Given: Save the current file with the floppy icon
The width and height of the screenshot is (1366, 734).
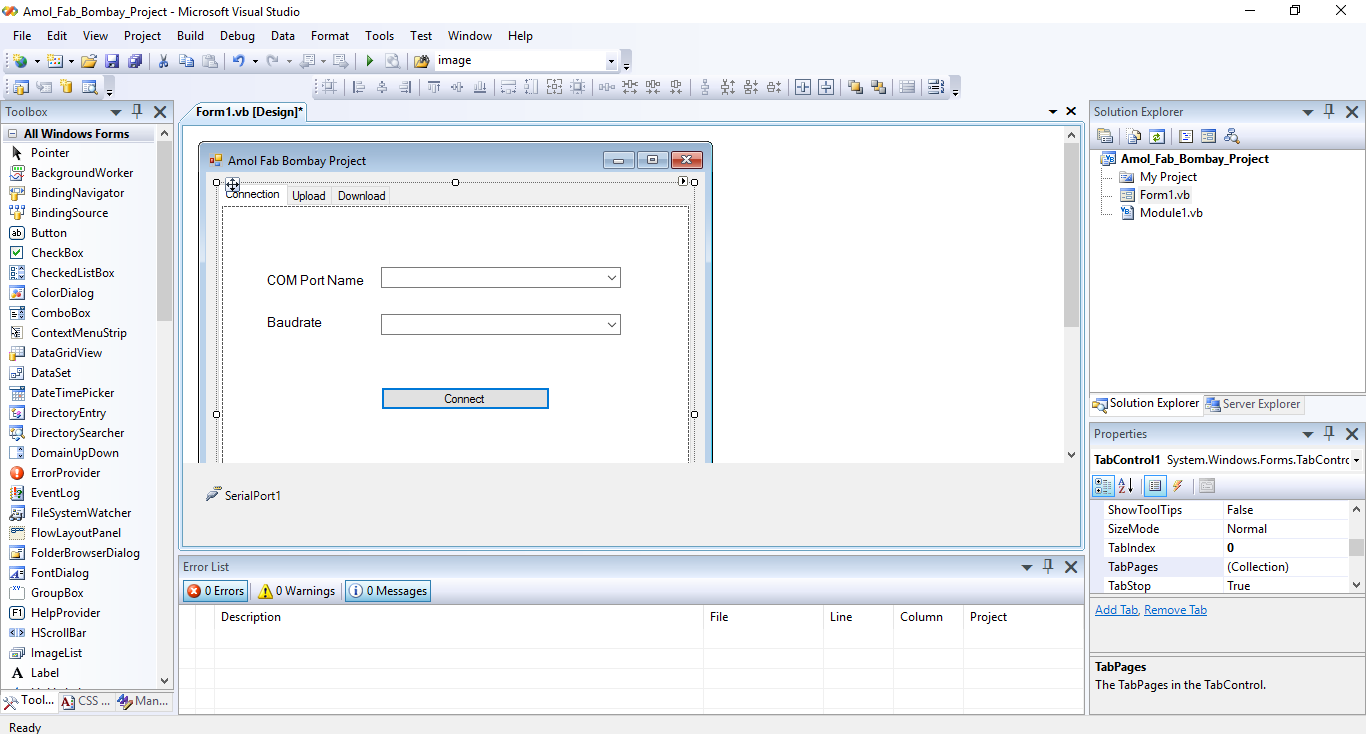Looking at the screenshot, I should pyautogui.click(x=112, y=61).
